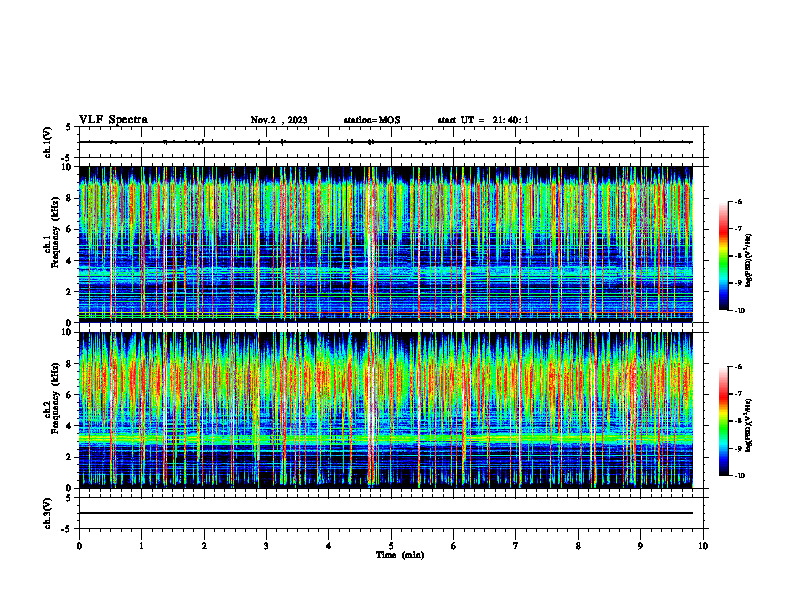
Task: Click inside the ch.1 spectrogram panel
Action: click(x=385, y=244)
